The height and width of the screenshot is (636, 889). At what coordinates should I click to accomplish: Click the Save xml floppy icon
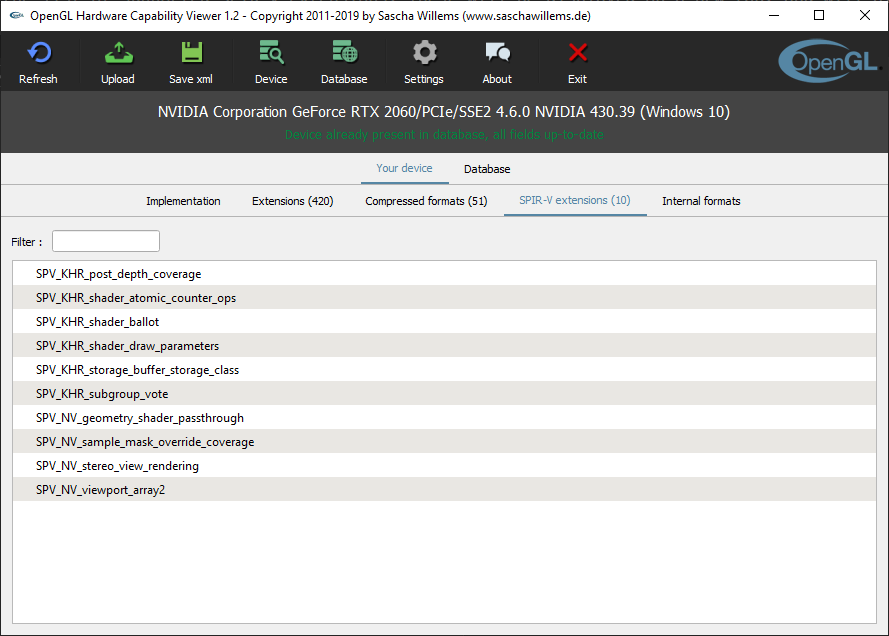coord(192,53)
